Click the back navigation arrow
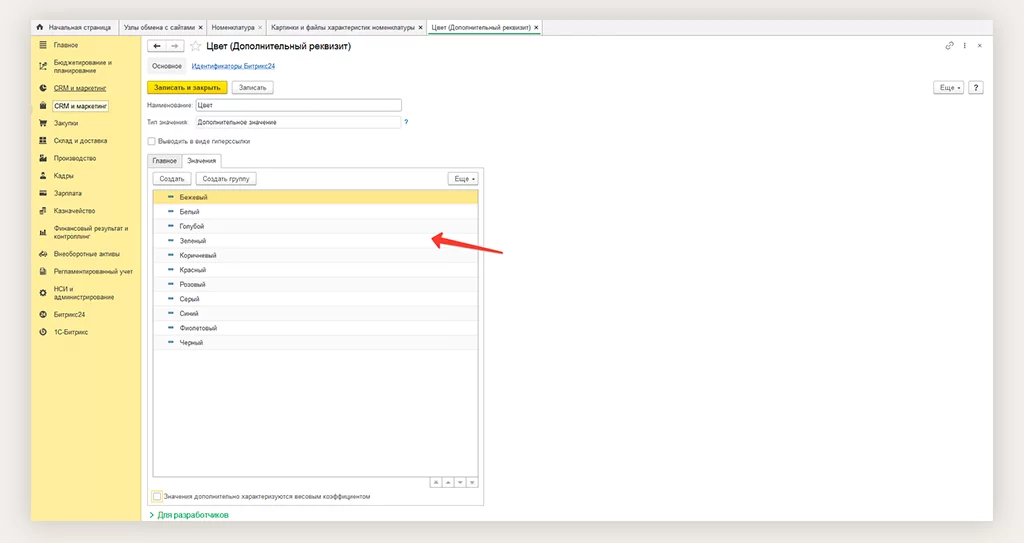 156,46
